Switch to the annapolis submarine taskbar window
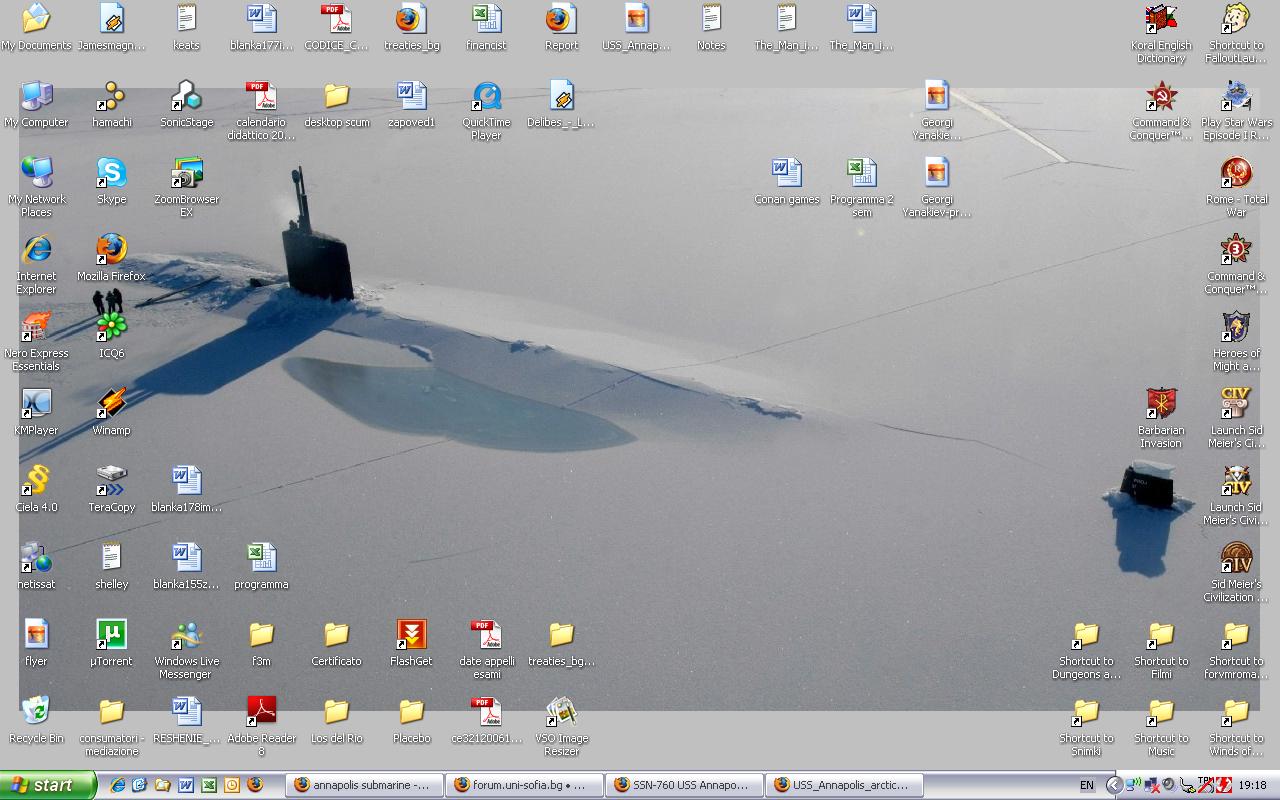The height and width of the screenshot is (800, 1280). tap(364, 785)
